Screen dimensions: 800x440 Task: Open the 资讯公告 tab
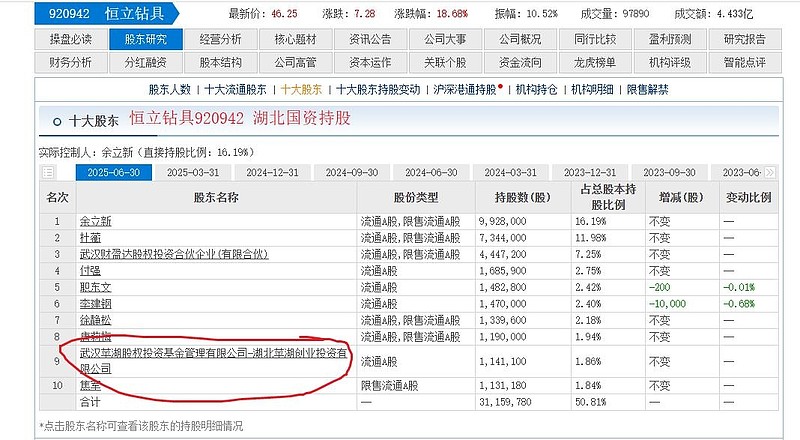pos(370,39)
